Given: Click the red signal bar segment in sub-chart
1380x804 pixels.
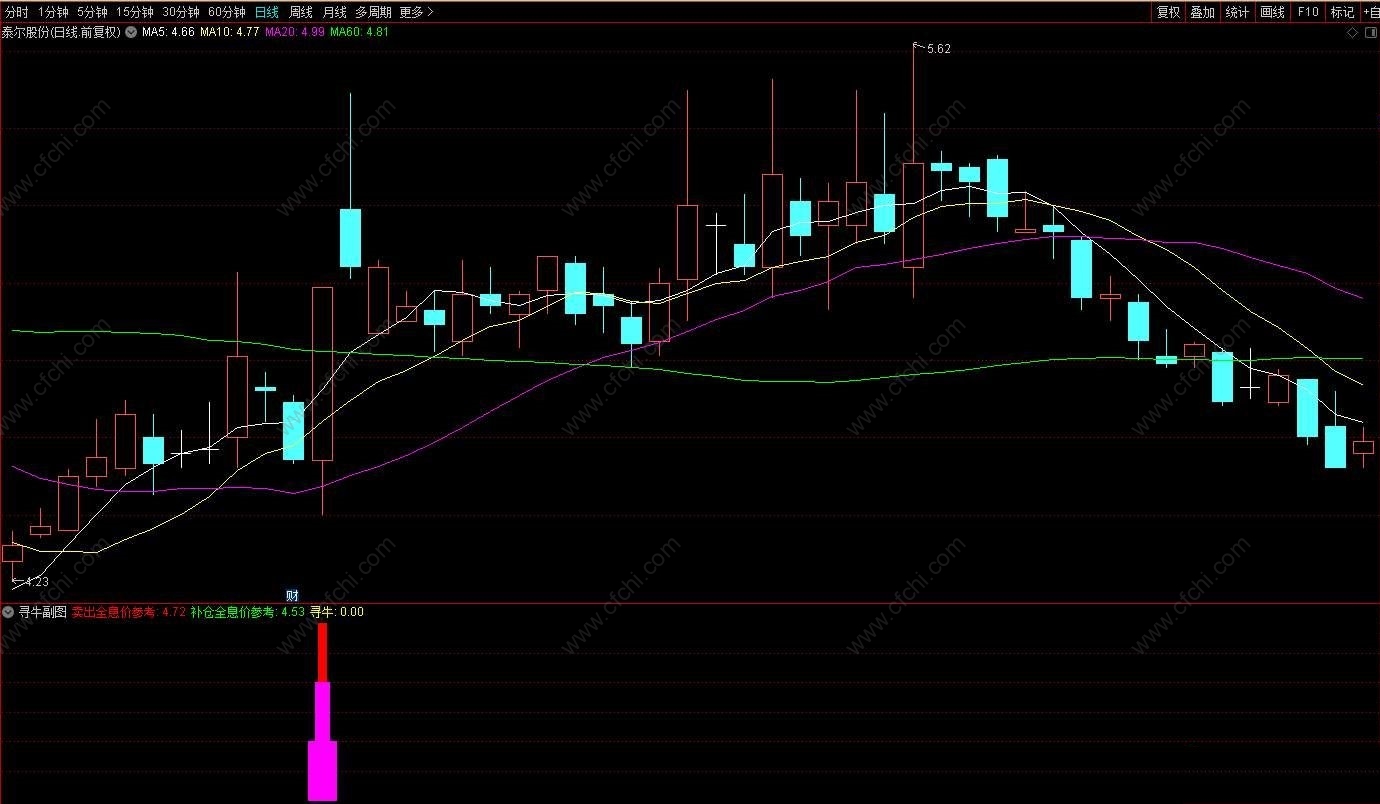Looking at the screenshot, I should click(x=322, y=653).
